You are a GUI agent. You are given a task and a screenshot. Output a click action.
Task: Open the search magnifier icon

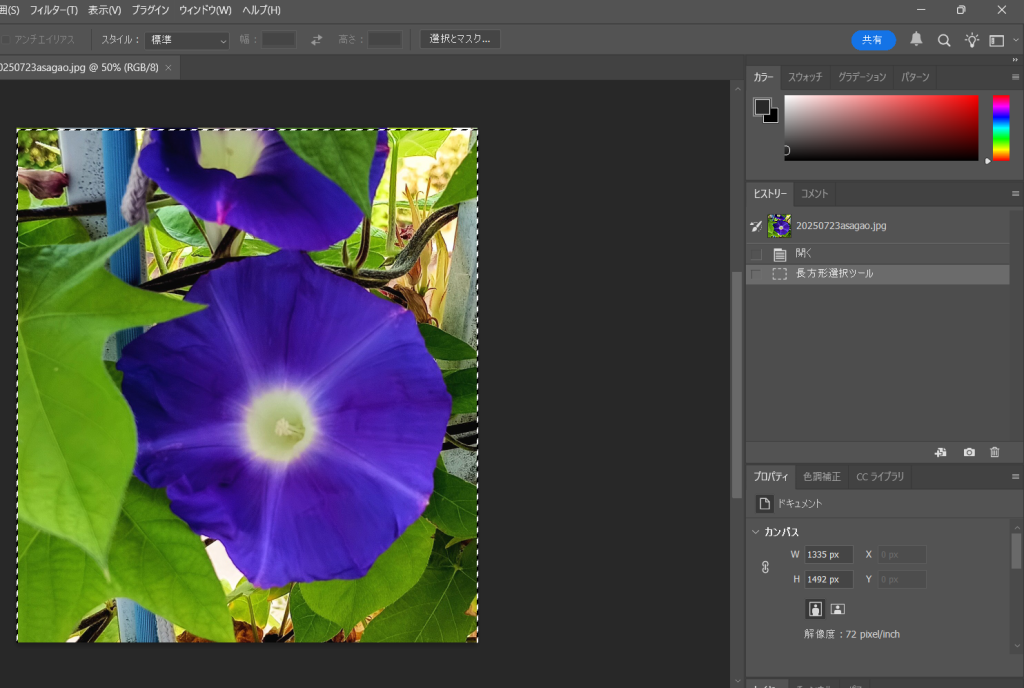(x=944, y=40)
